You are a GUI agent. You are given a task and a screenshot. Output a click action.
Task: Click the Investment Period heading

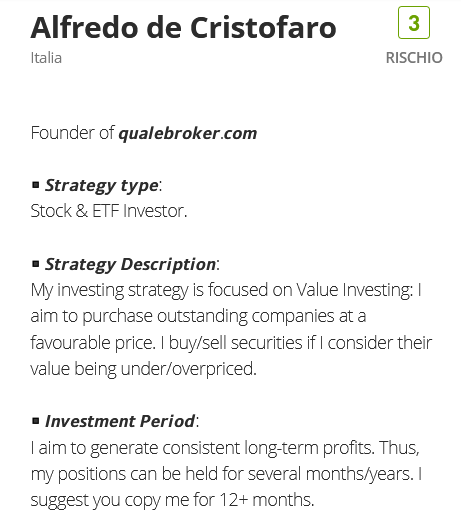point(120,421)
